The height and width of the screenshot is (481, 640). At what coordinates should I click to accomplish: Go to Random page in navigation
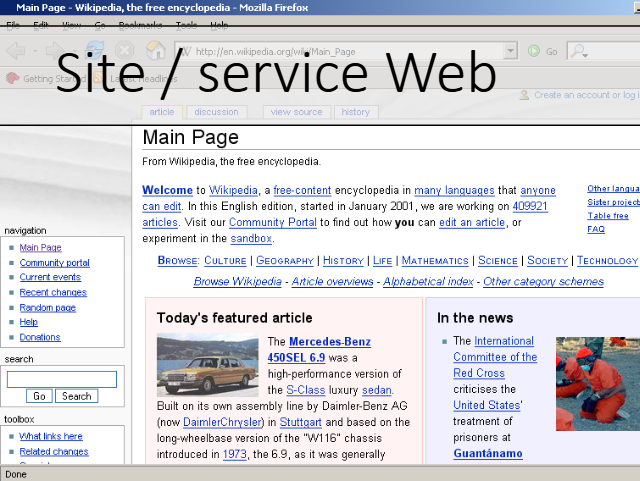point(47,308)
